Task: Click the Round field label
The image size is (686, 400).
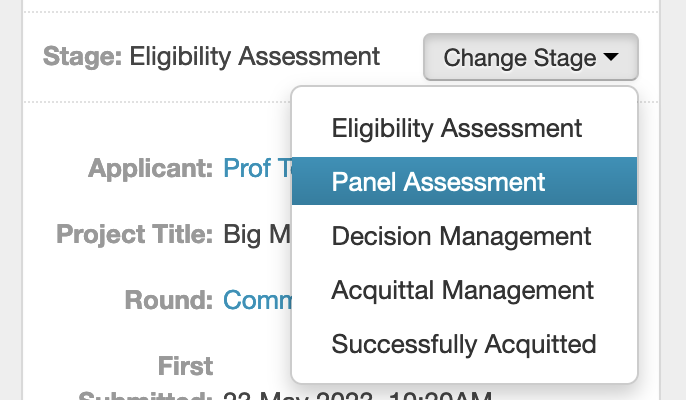Action: click(168, 299)
